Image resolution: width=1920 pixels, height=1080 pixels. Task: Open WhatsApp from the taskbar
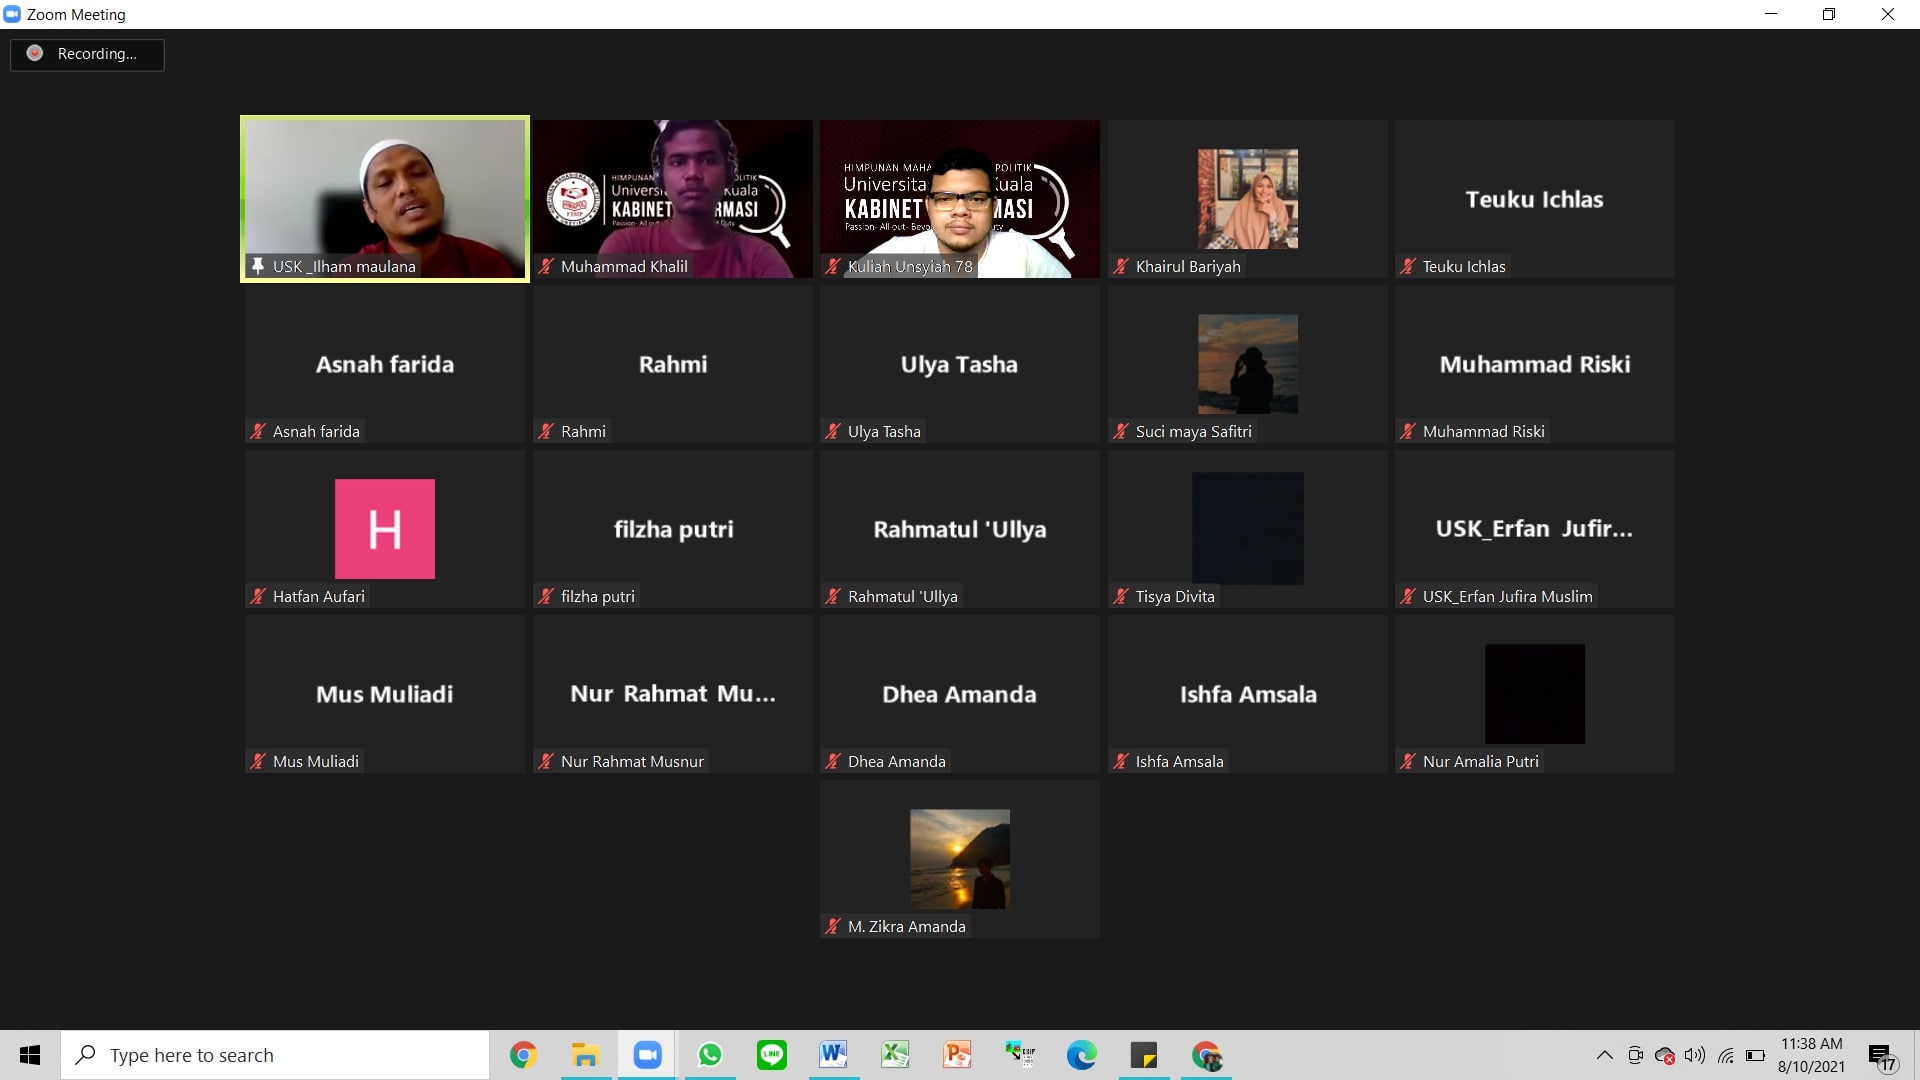click(710, 1055)
